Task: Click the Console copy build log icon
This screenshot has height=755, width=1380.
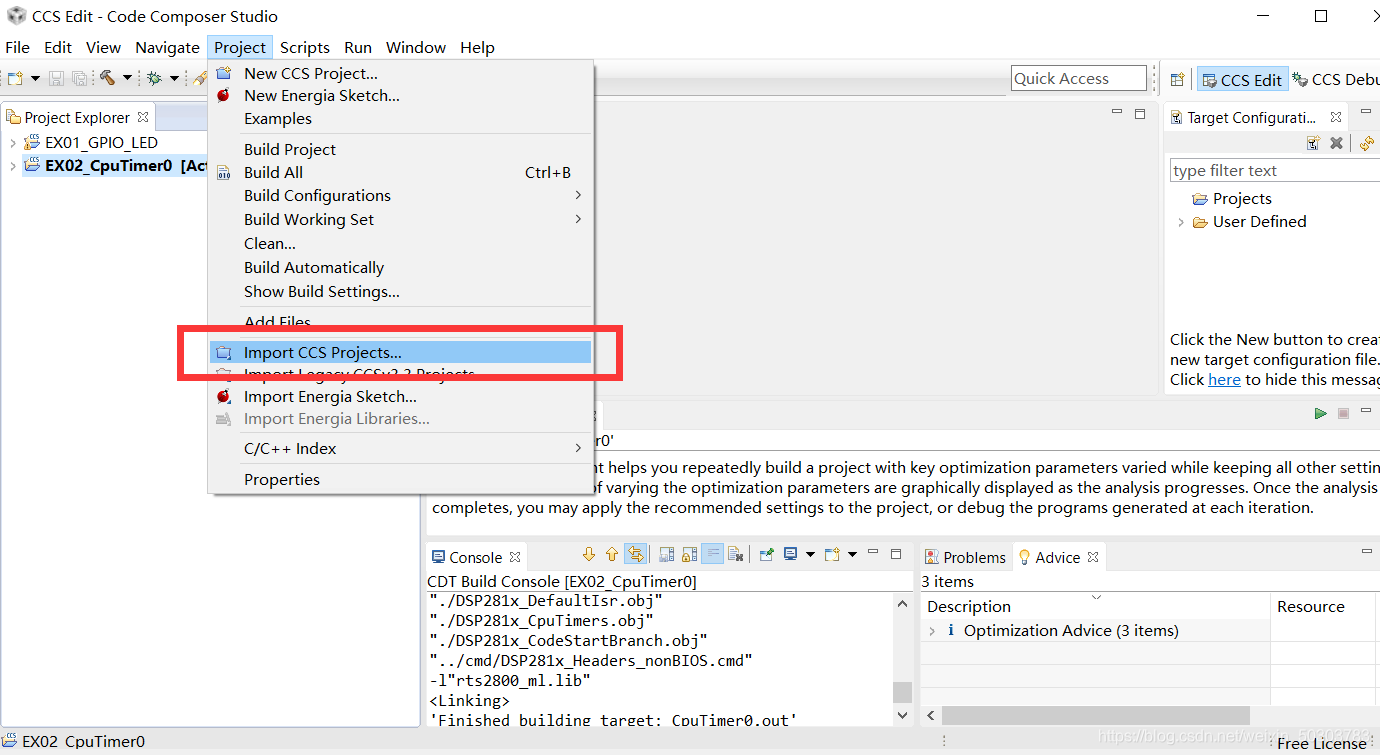Action: click(x=666, y=554)
